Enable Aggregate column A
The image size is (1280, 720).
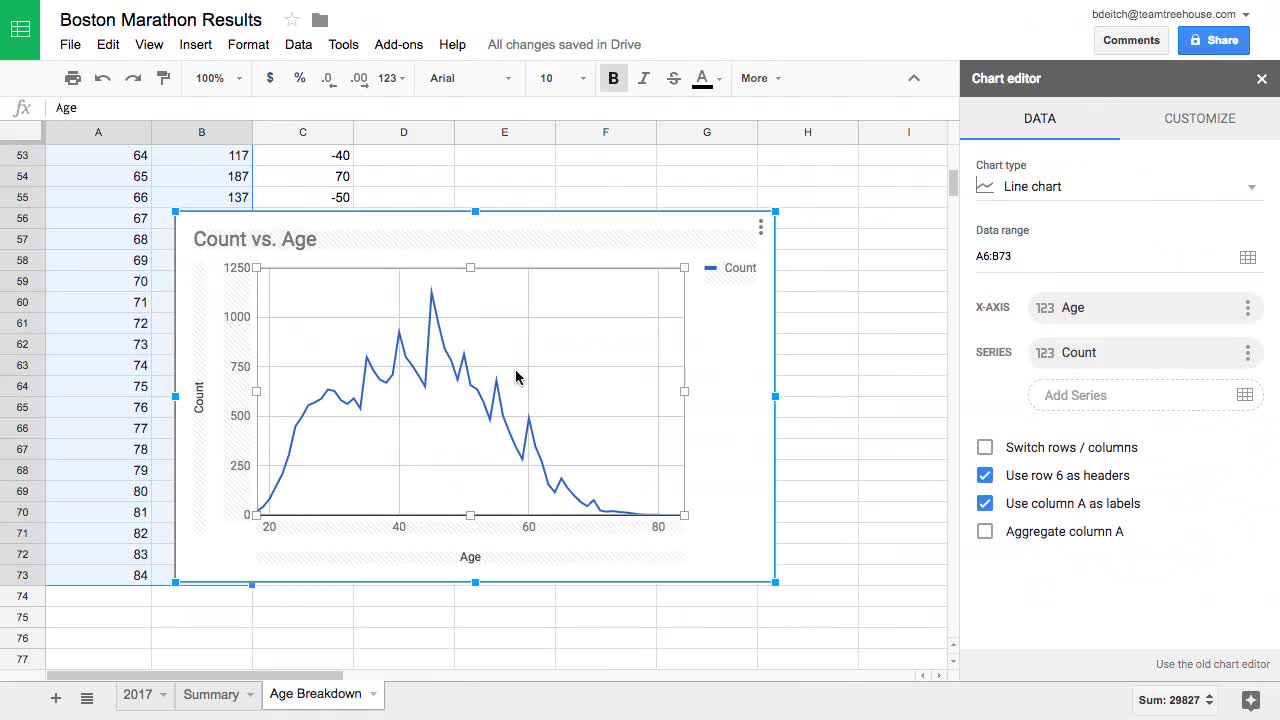point(985,531)
